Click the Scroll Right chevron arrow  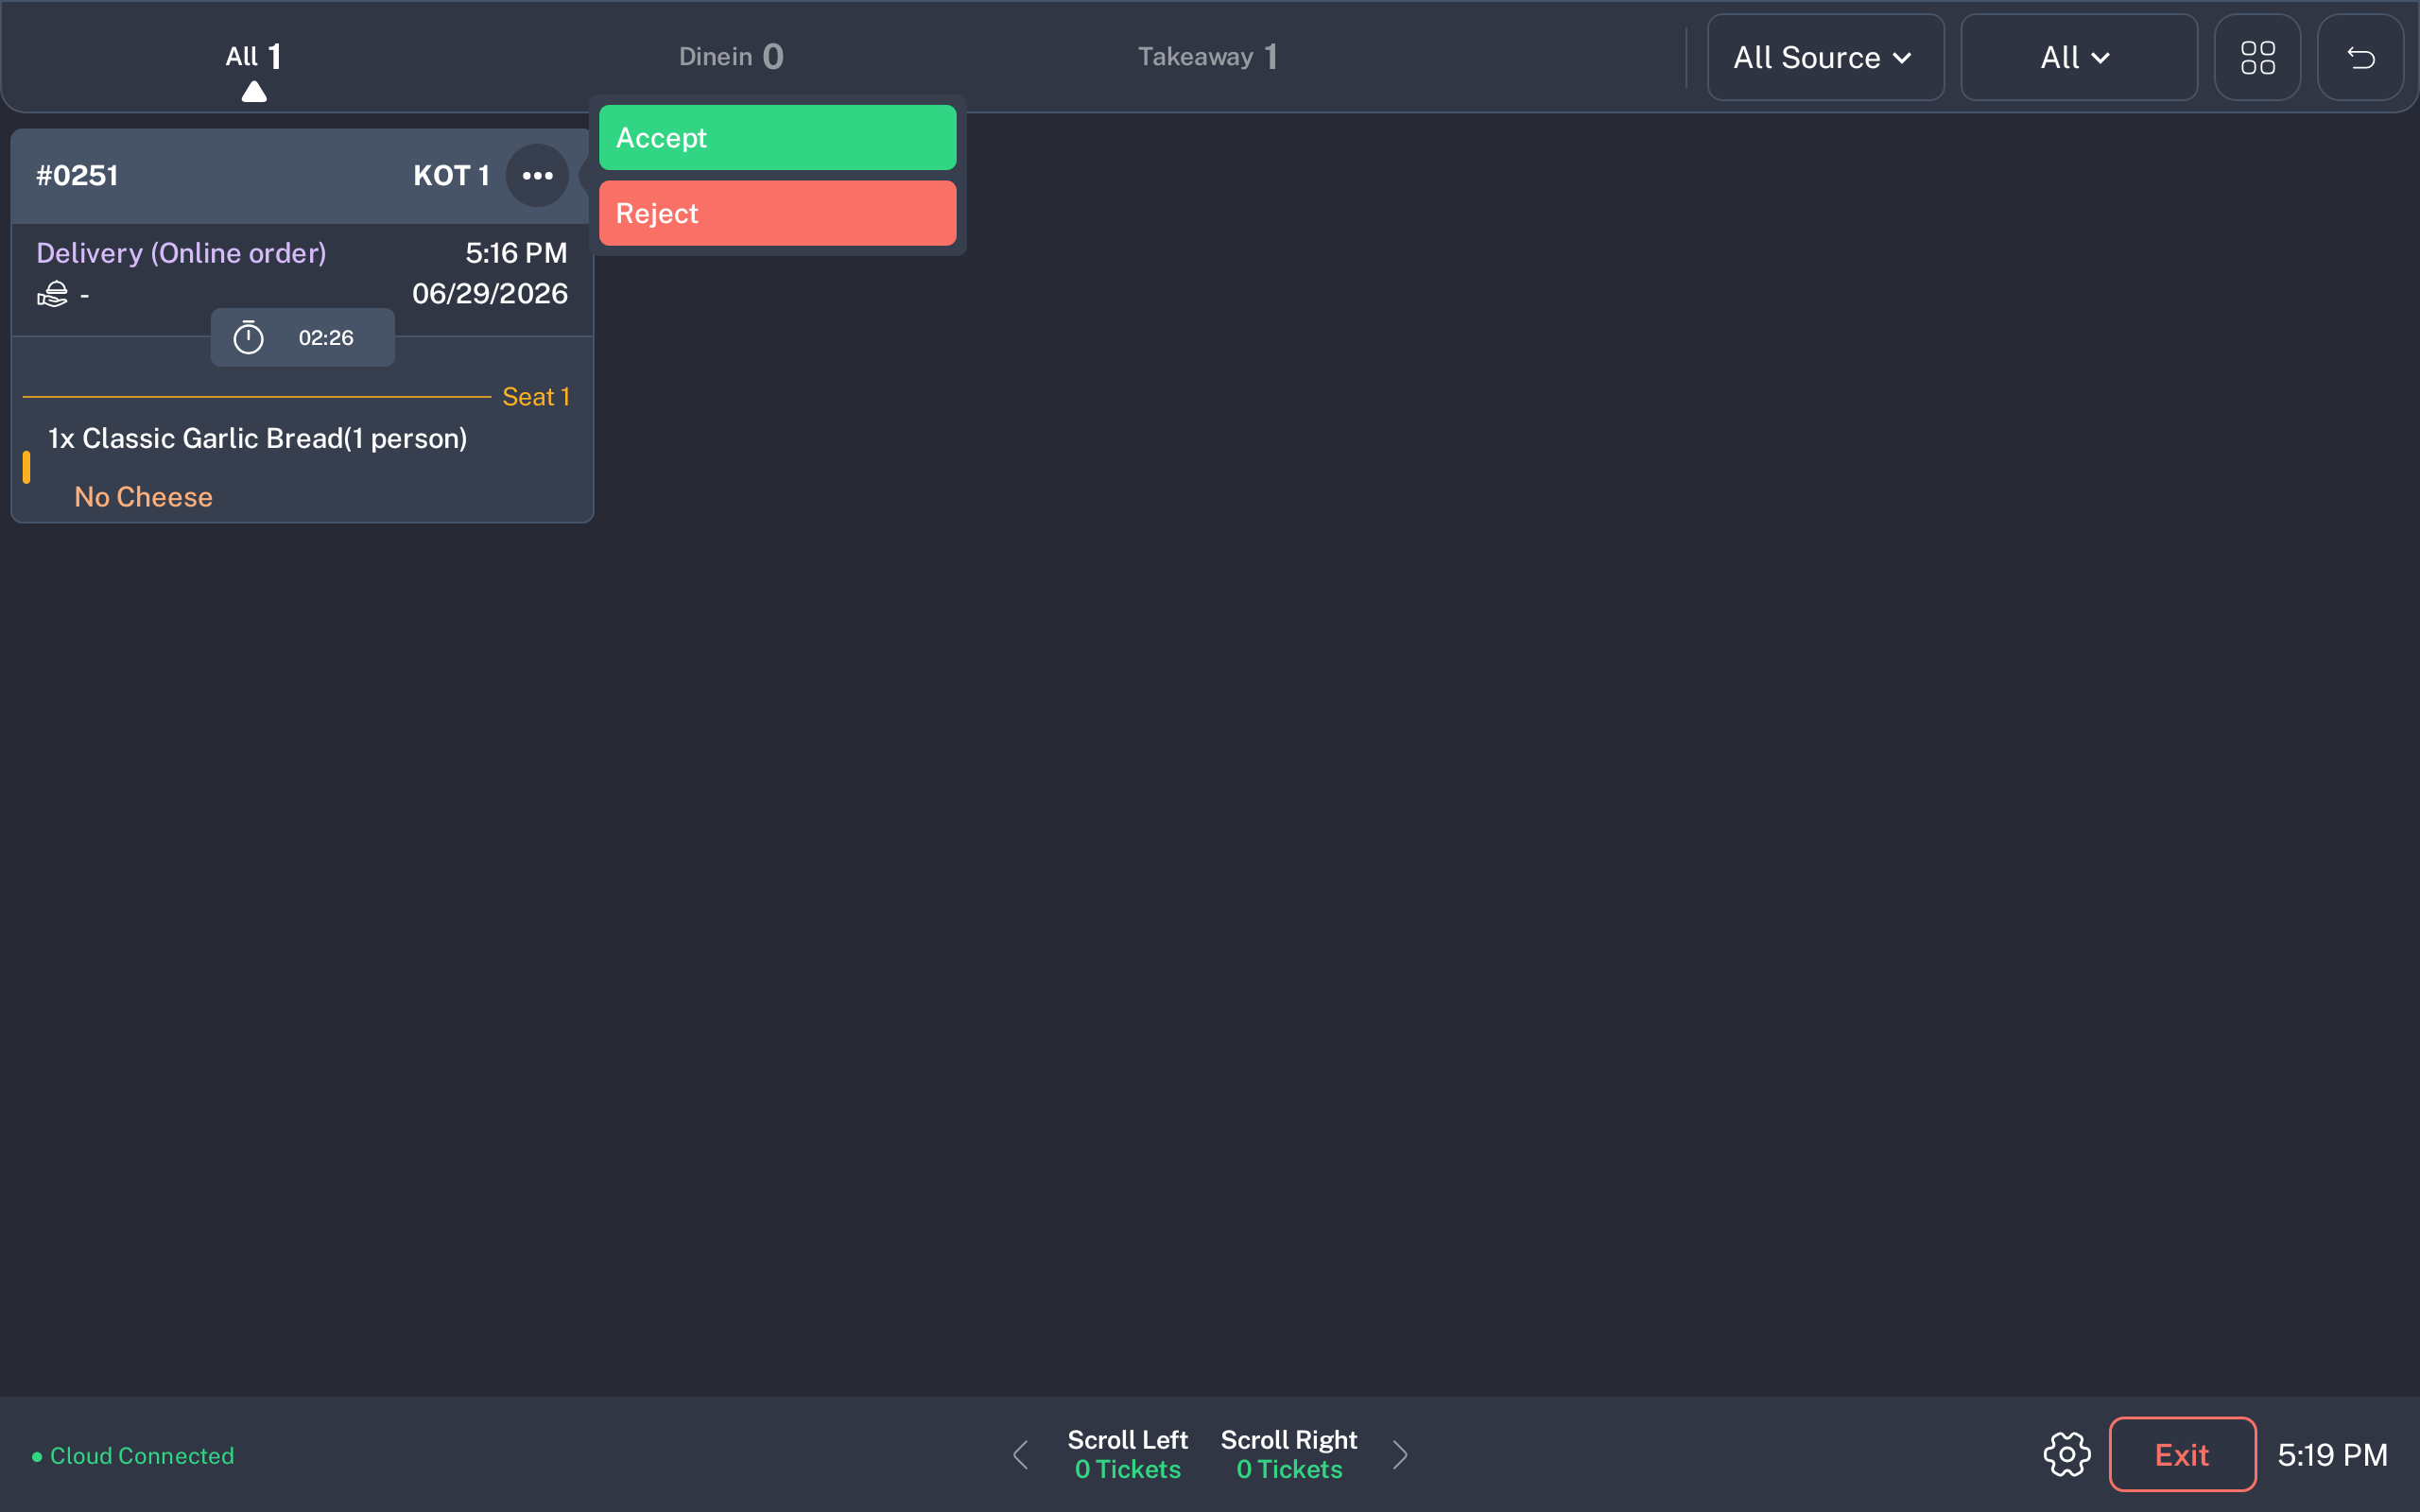(1400, 1454)
